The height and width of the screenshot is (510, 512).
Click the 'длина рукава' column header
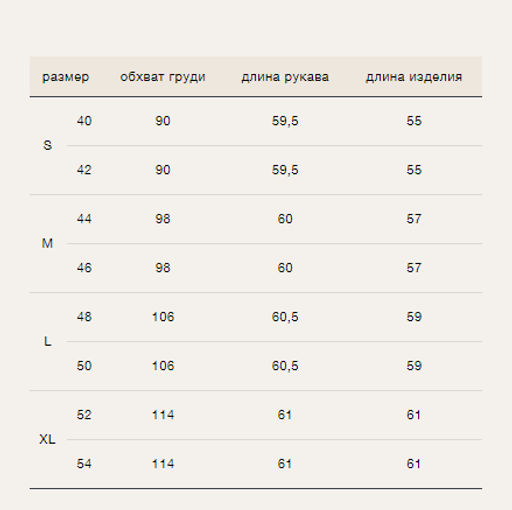pos(285,77)
